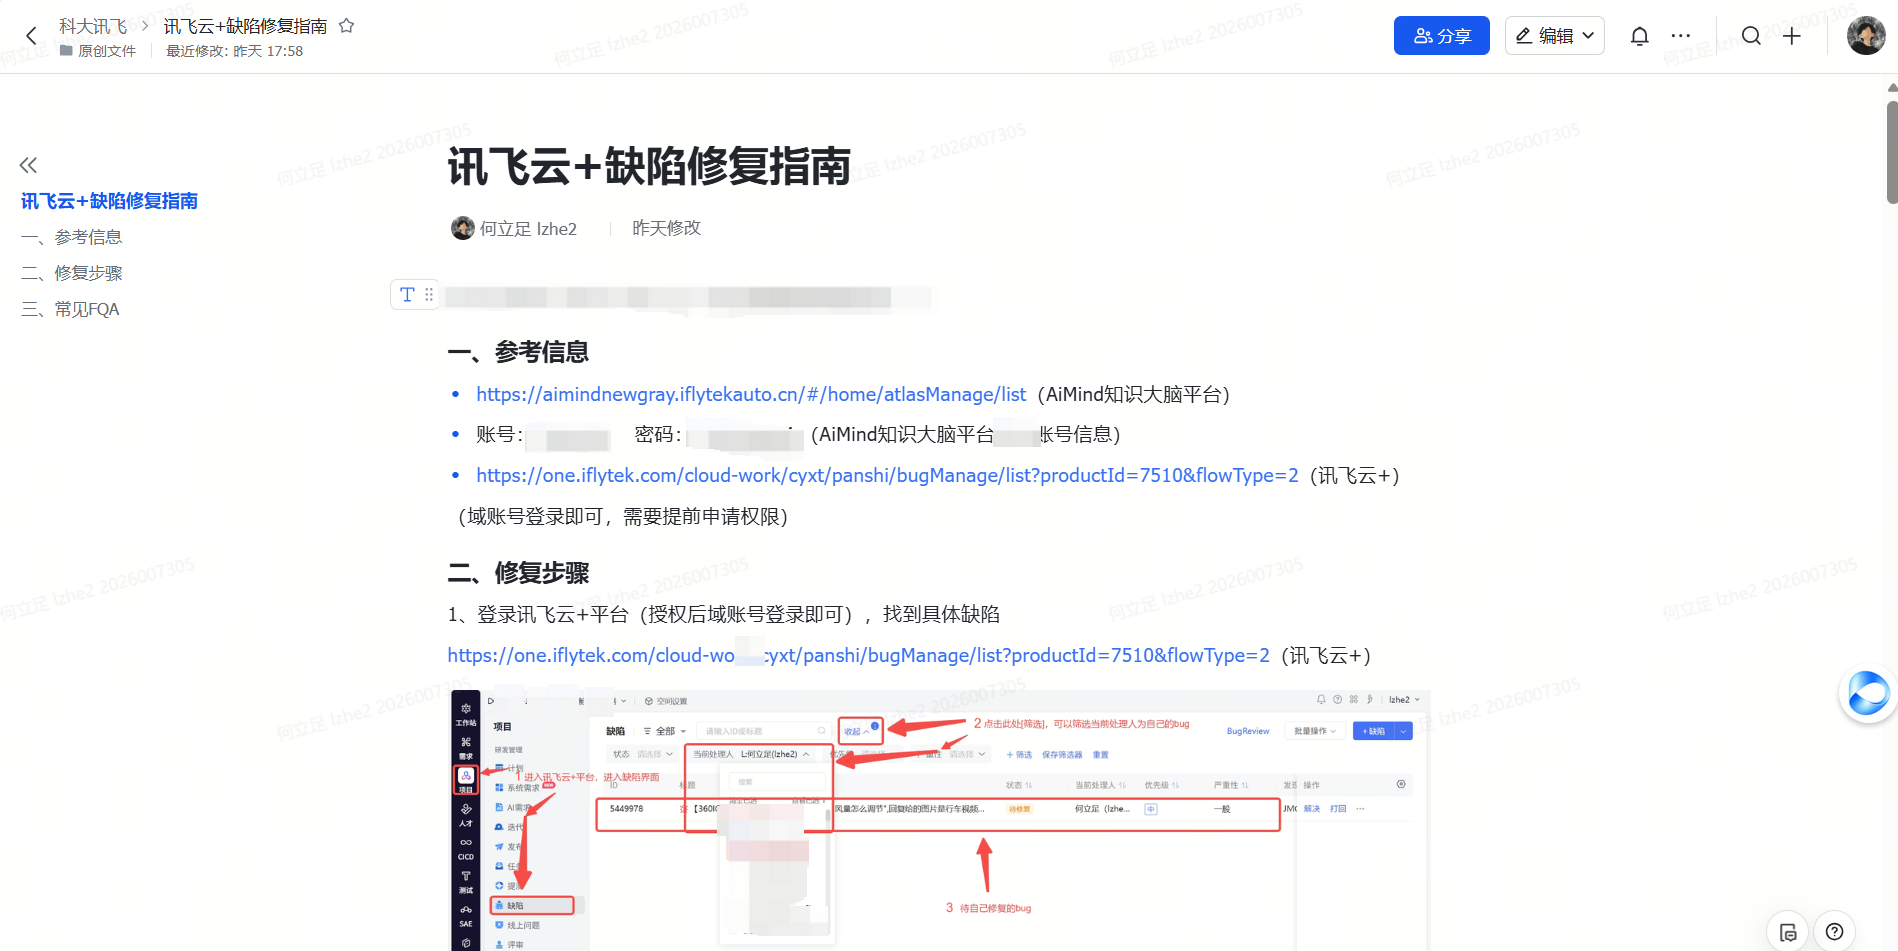Viewport: 1898px width, 951px height.
Task: Click the 分享 share button
Action: pyautogui.click(x=1442, y=36)
